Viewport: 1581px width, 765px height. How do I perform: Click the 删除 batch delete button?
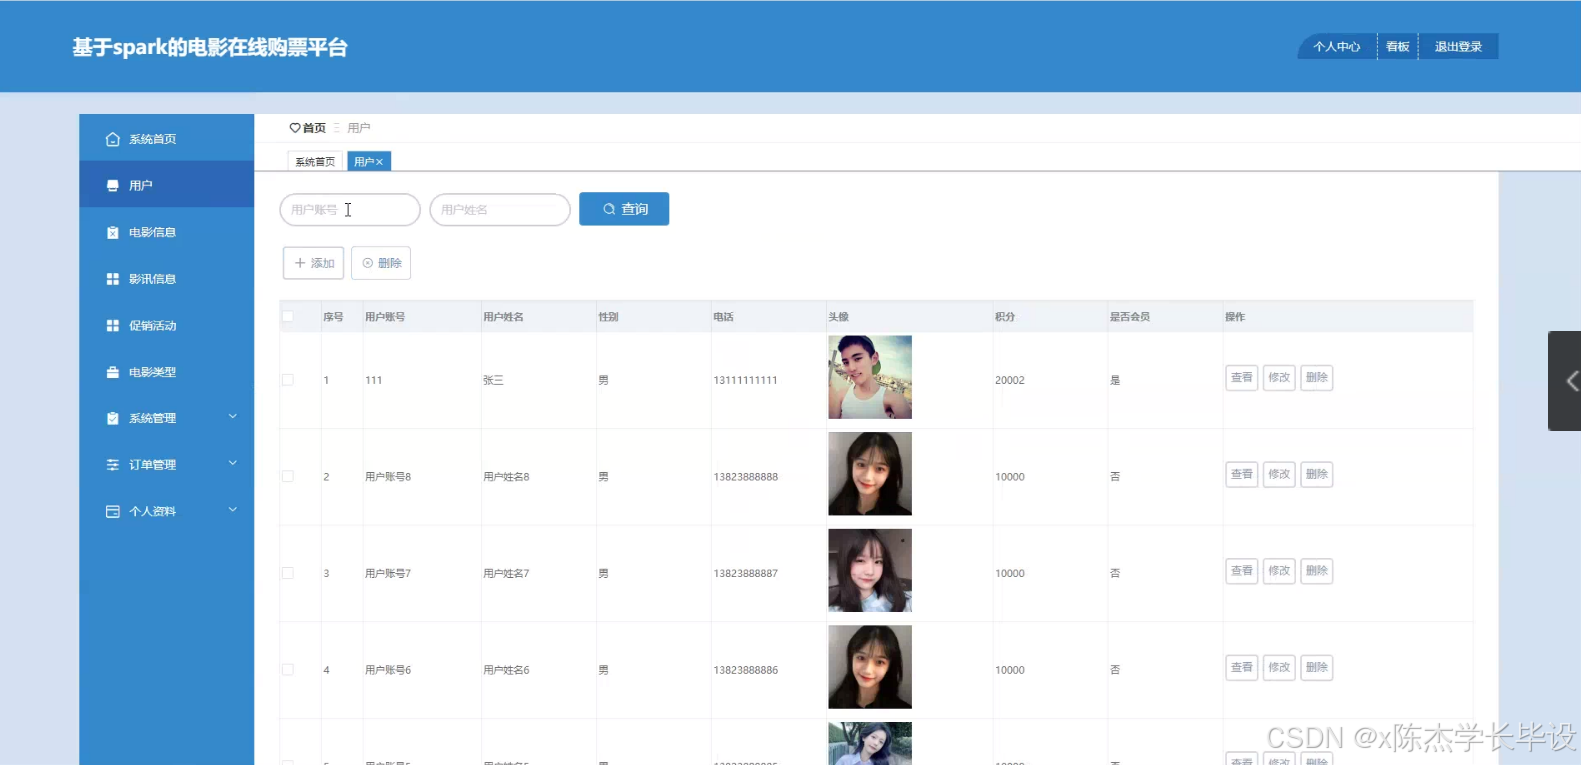point(381,263)
